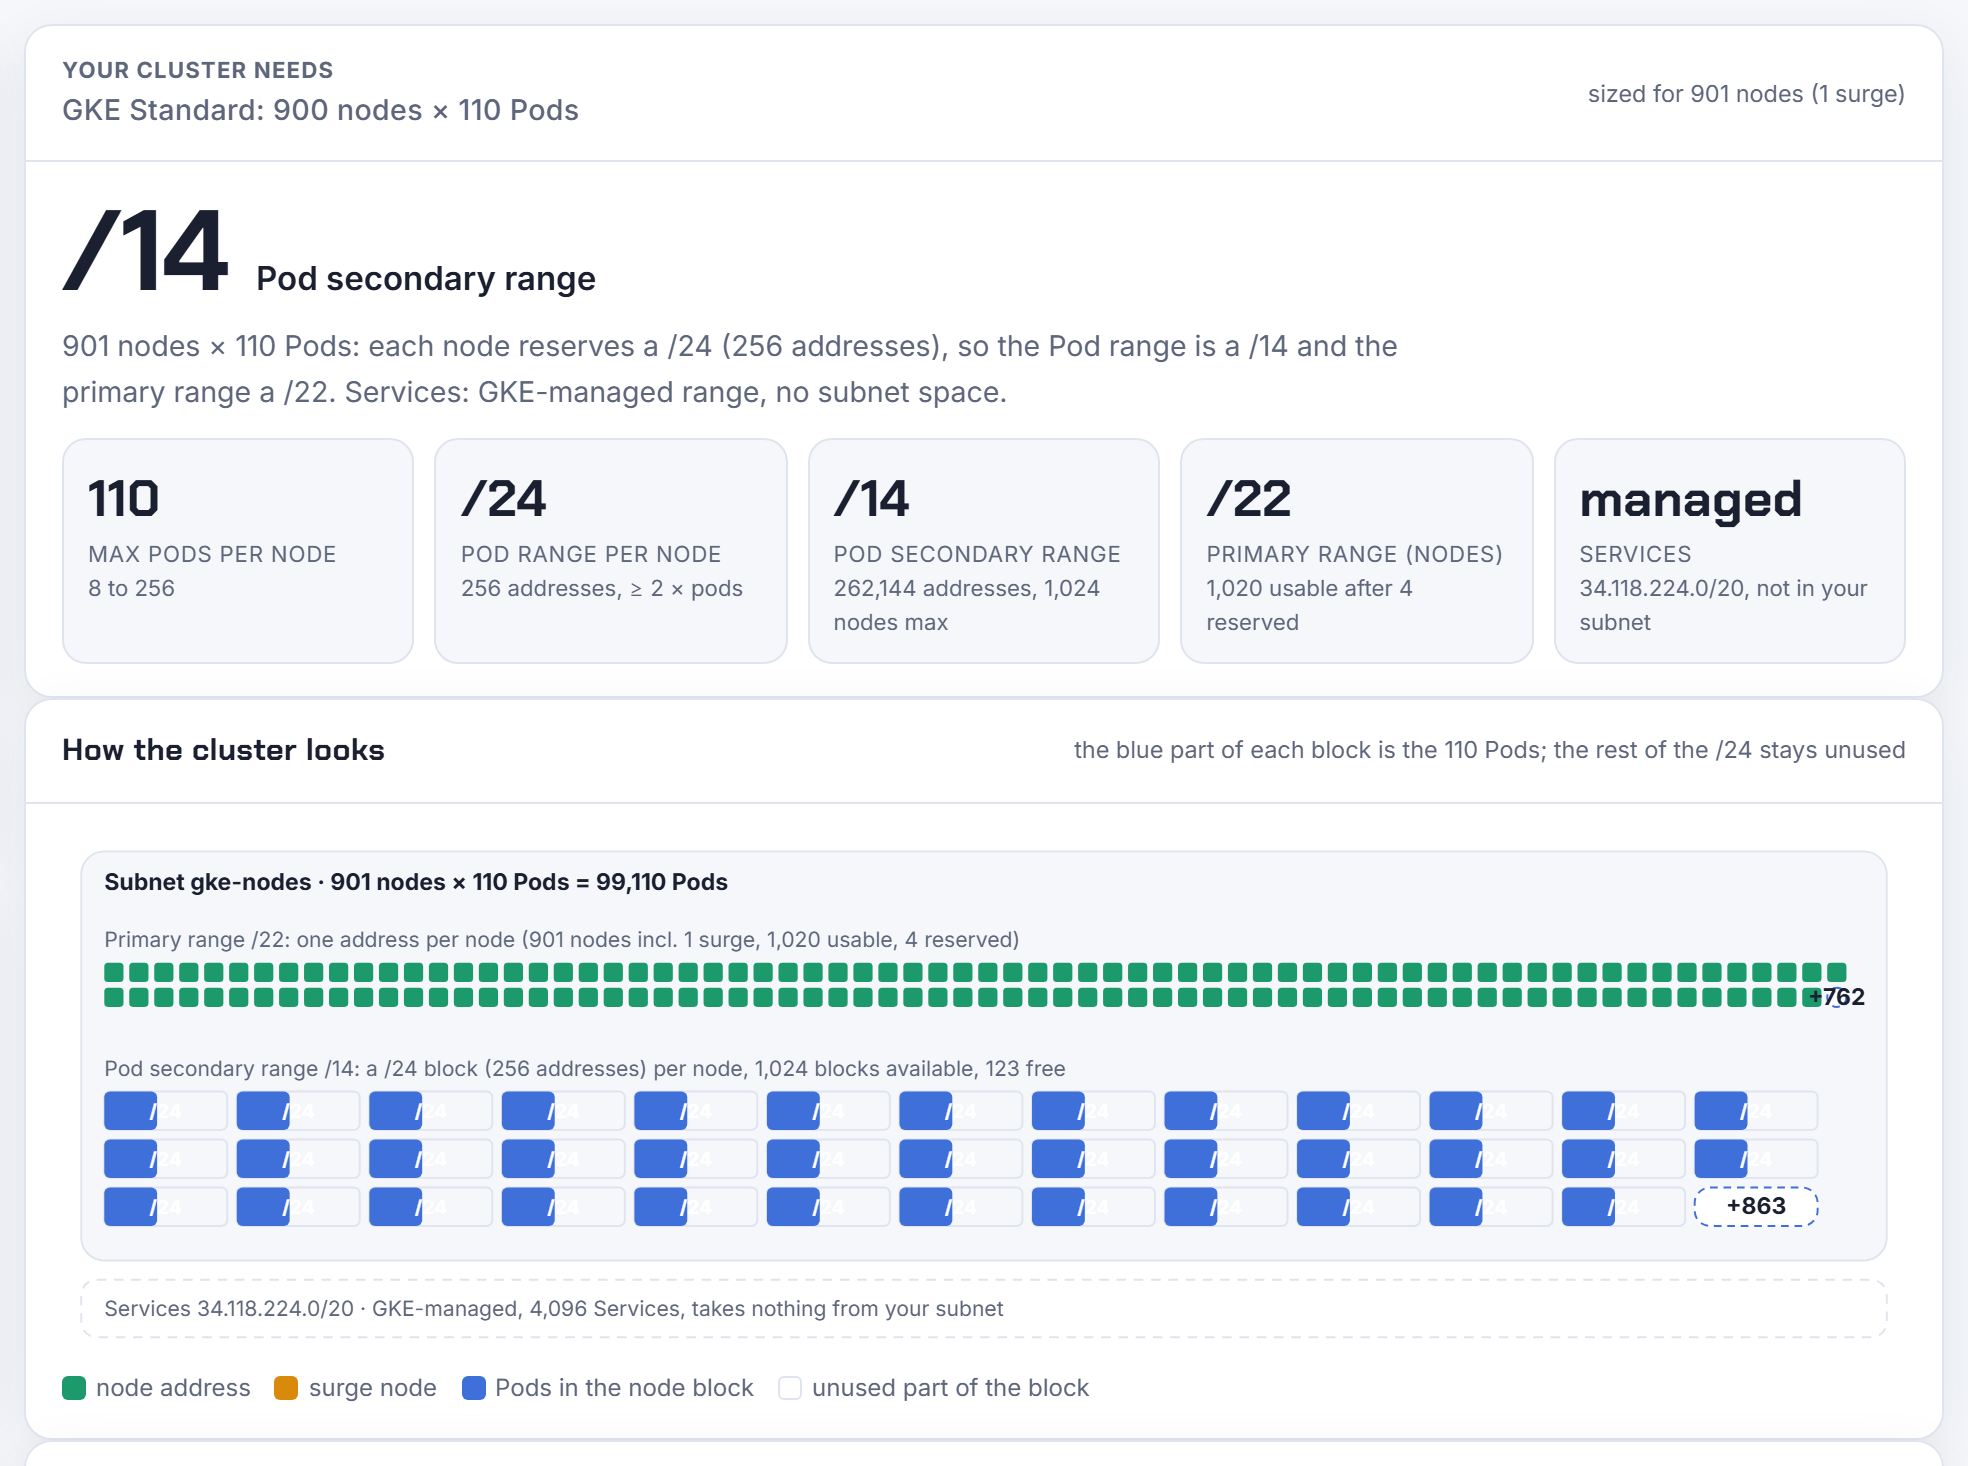The width and height of the screenshot is (1968, 1466).
Task: Click '1,020 usable after 4 reserved' text
Action: coord(1309,605)
